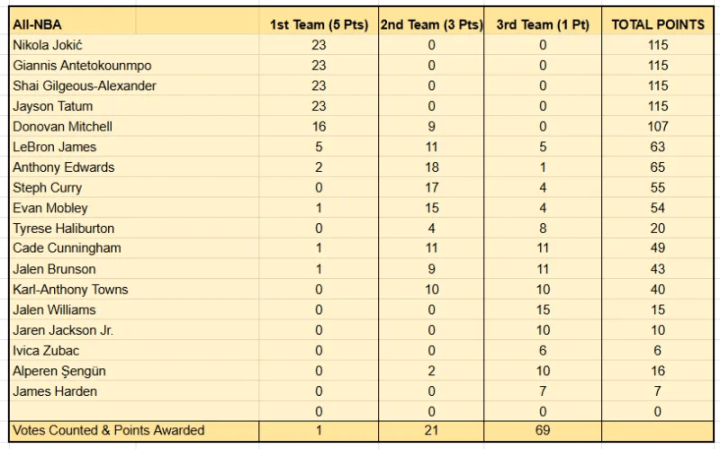Select Giannis Antetokounmpo's total points cell
The image size is (720, 449).
point(658,65)
